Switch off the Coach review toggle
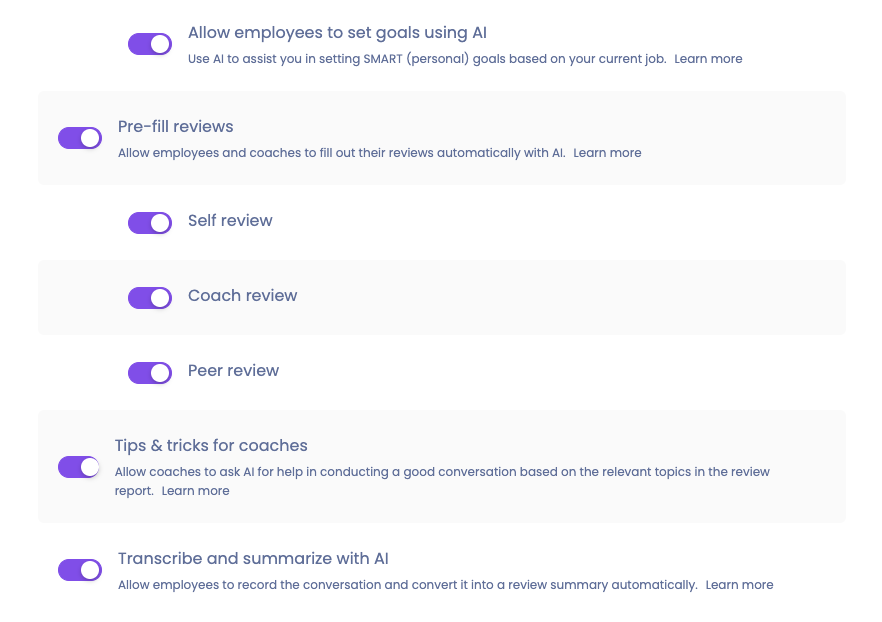The image size is (882, 622). click(x=150, y=298)
